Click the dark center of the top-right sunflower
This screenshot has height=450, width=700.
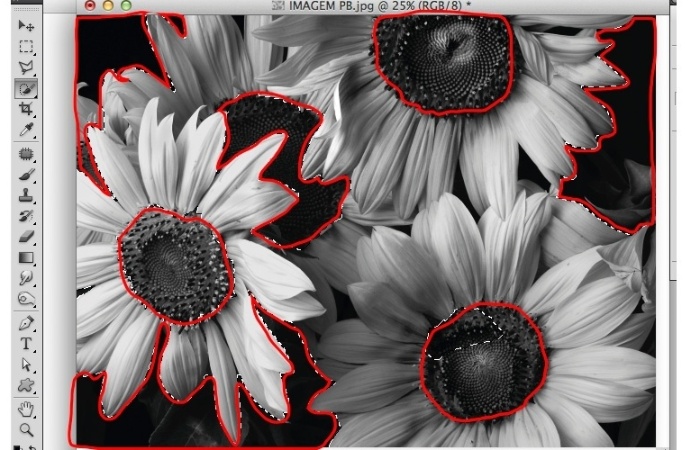446,62
